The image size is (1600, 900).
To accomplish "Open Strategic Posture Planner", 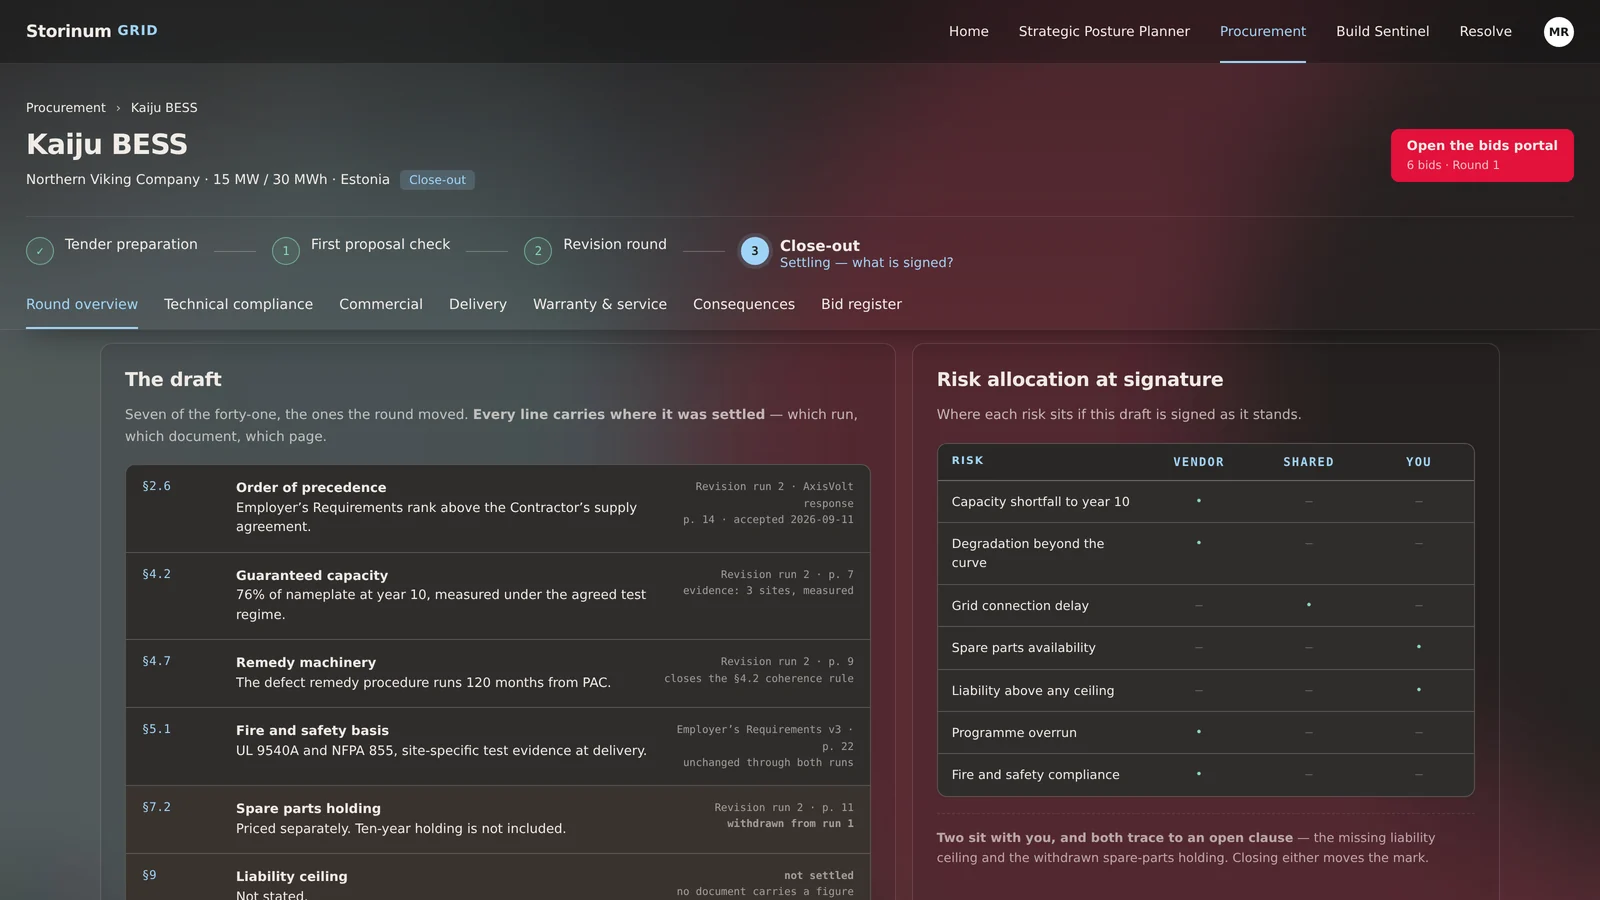I will point(1104,31).
